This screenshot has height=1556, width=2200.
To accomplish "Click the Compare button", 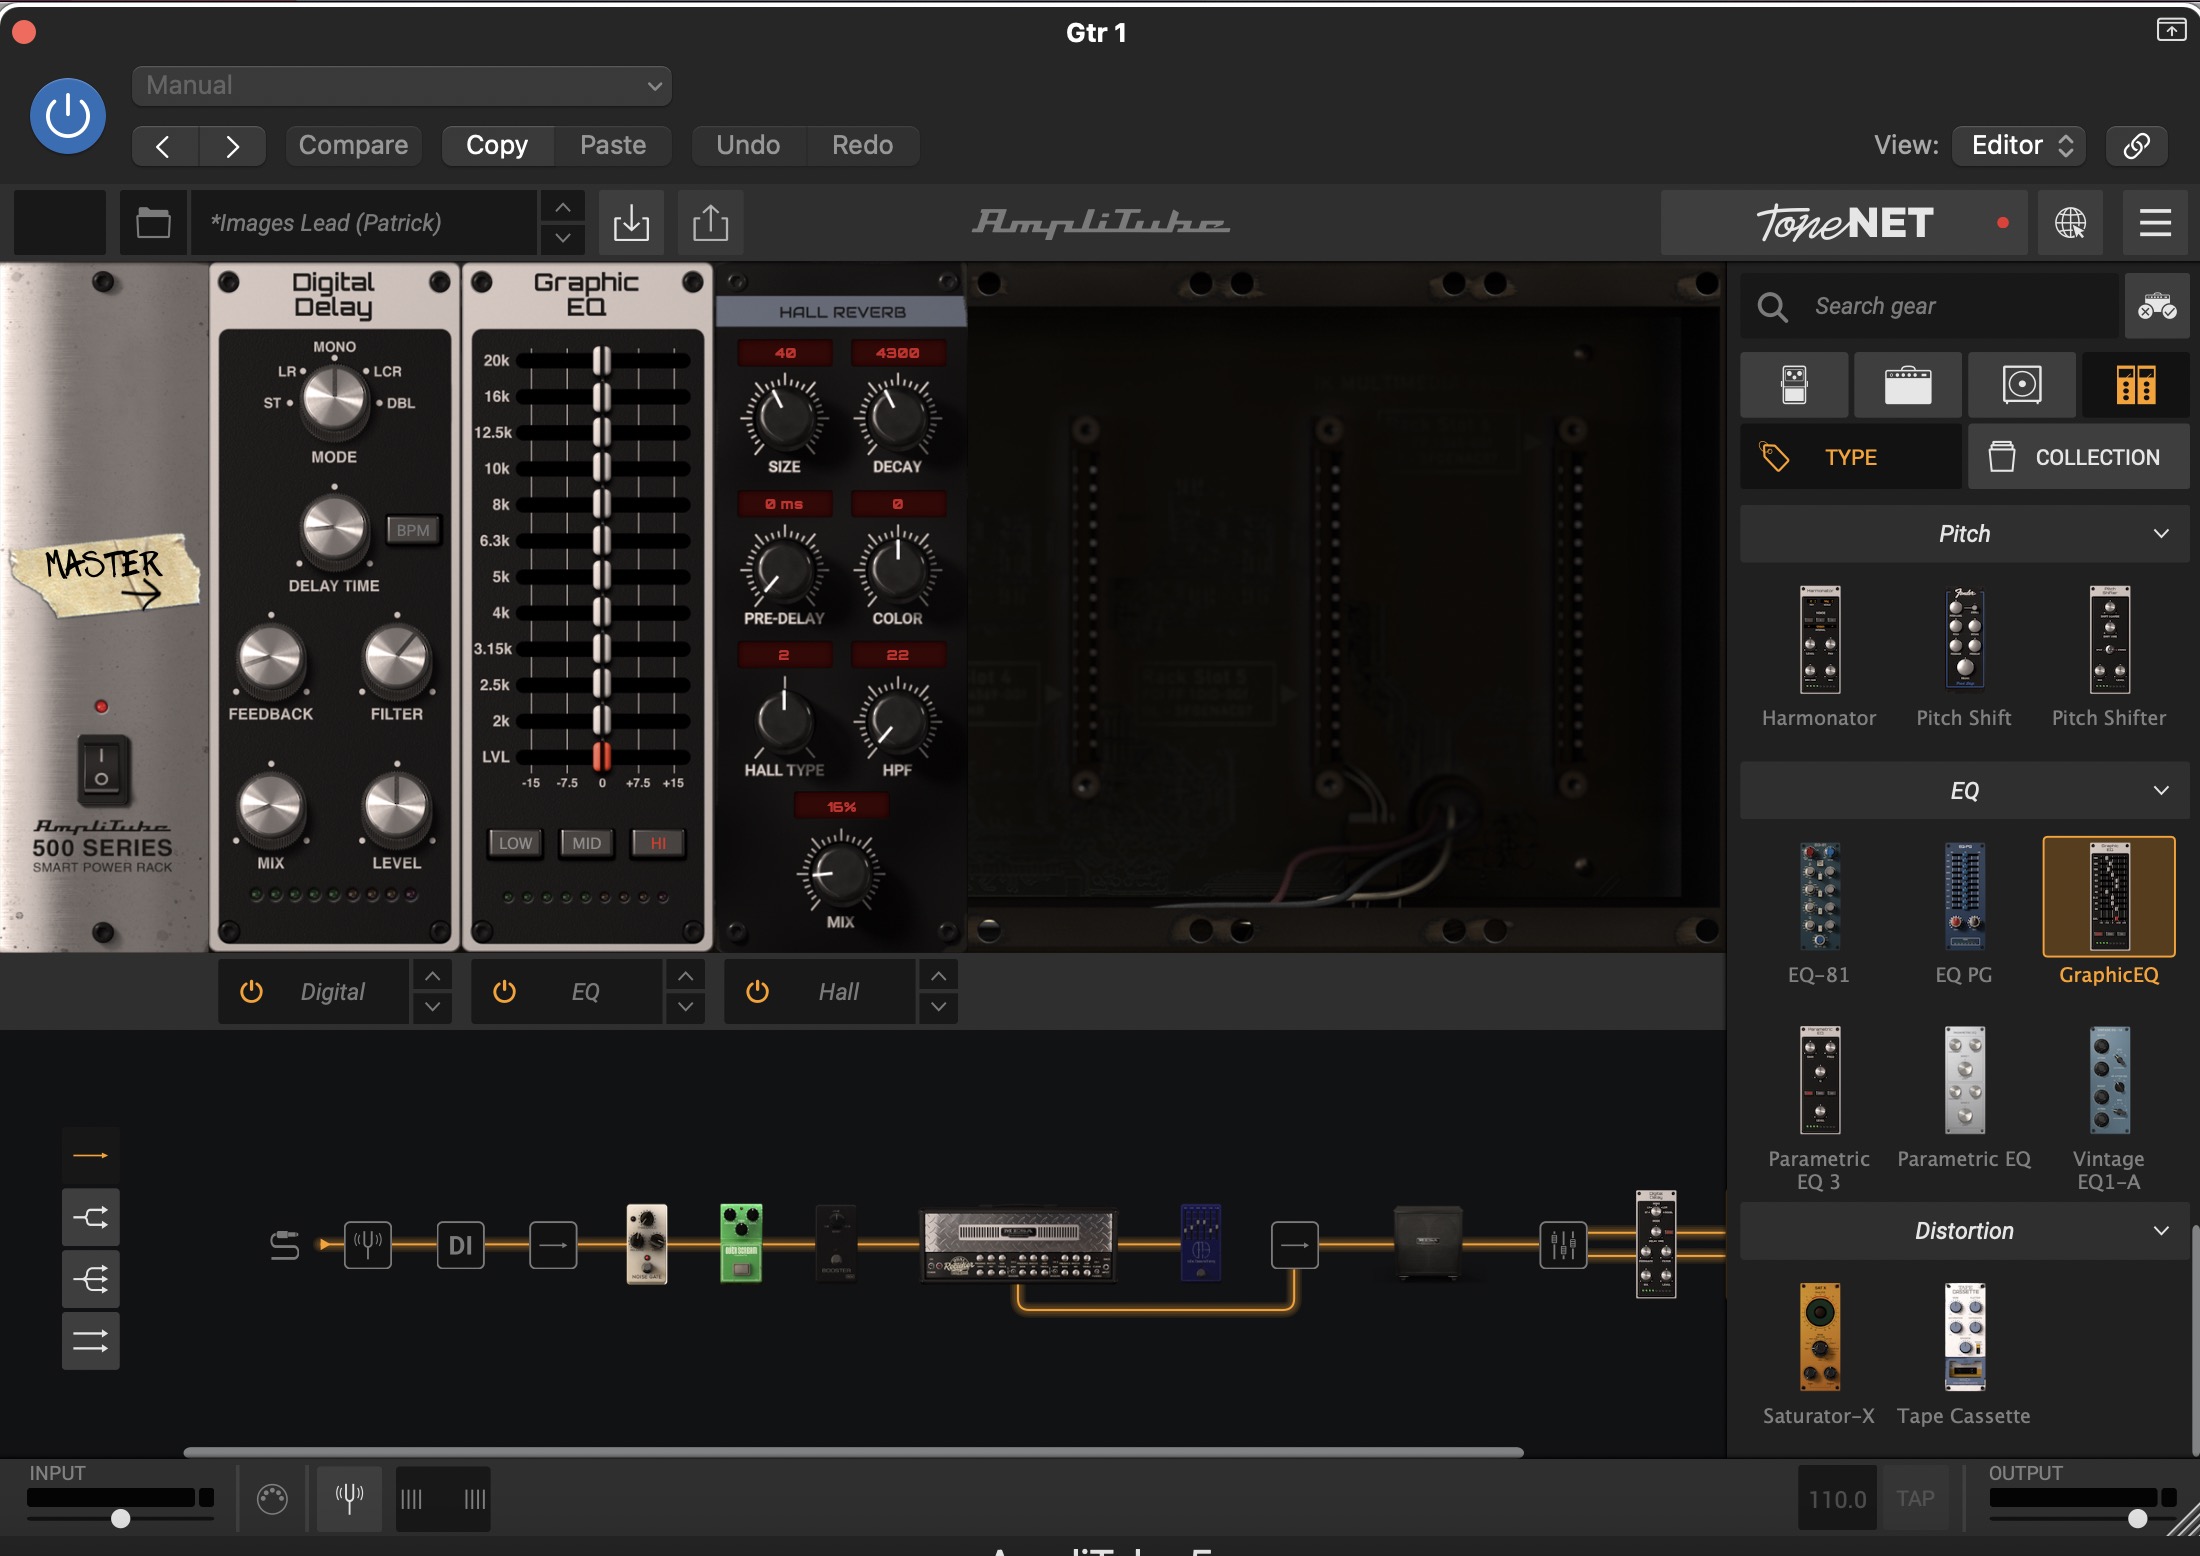I will pos(353,146).
